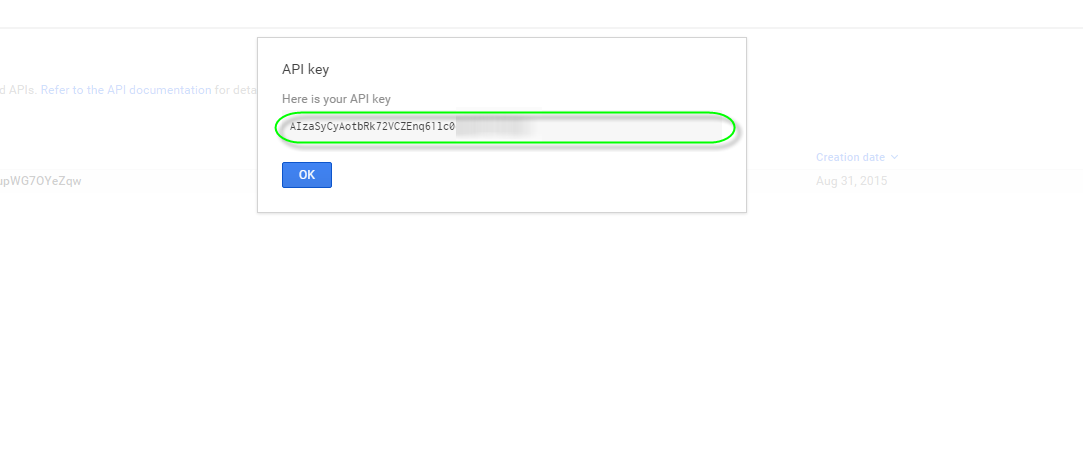Sort by the Creation date column header
Viewport: 1083px width, 465px height.
850,157
